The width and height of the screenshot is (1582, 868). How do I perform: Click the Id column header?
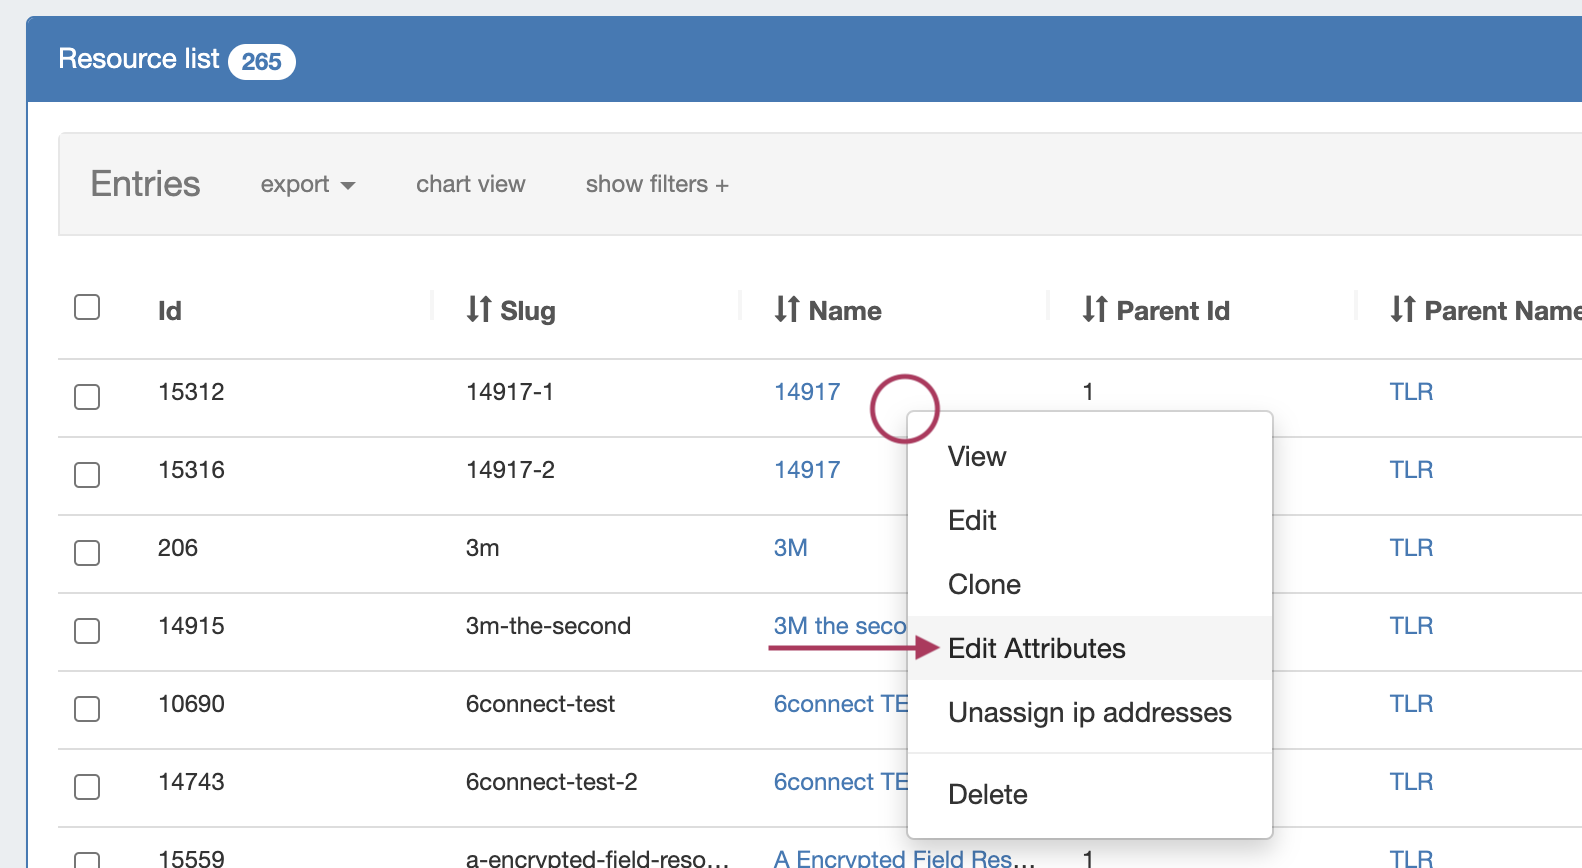170,311
